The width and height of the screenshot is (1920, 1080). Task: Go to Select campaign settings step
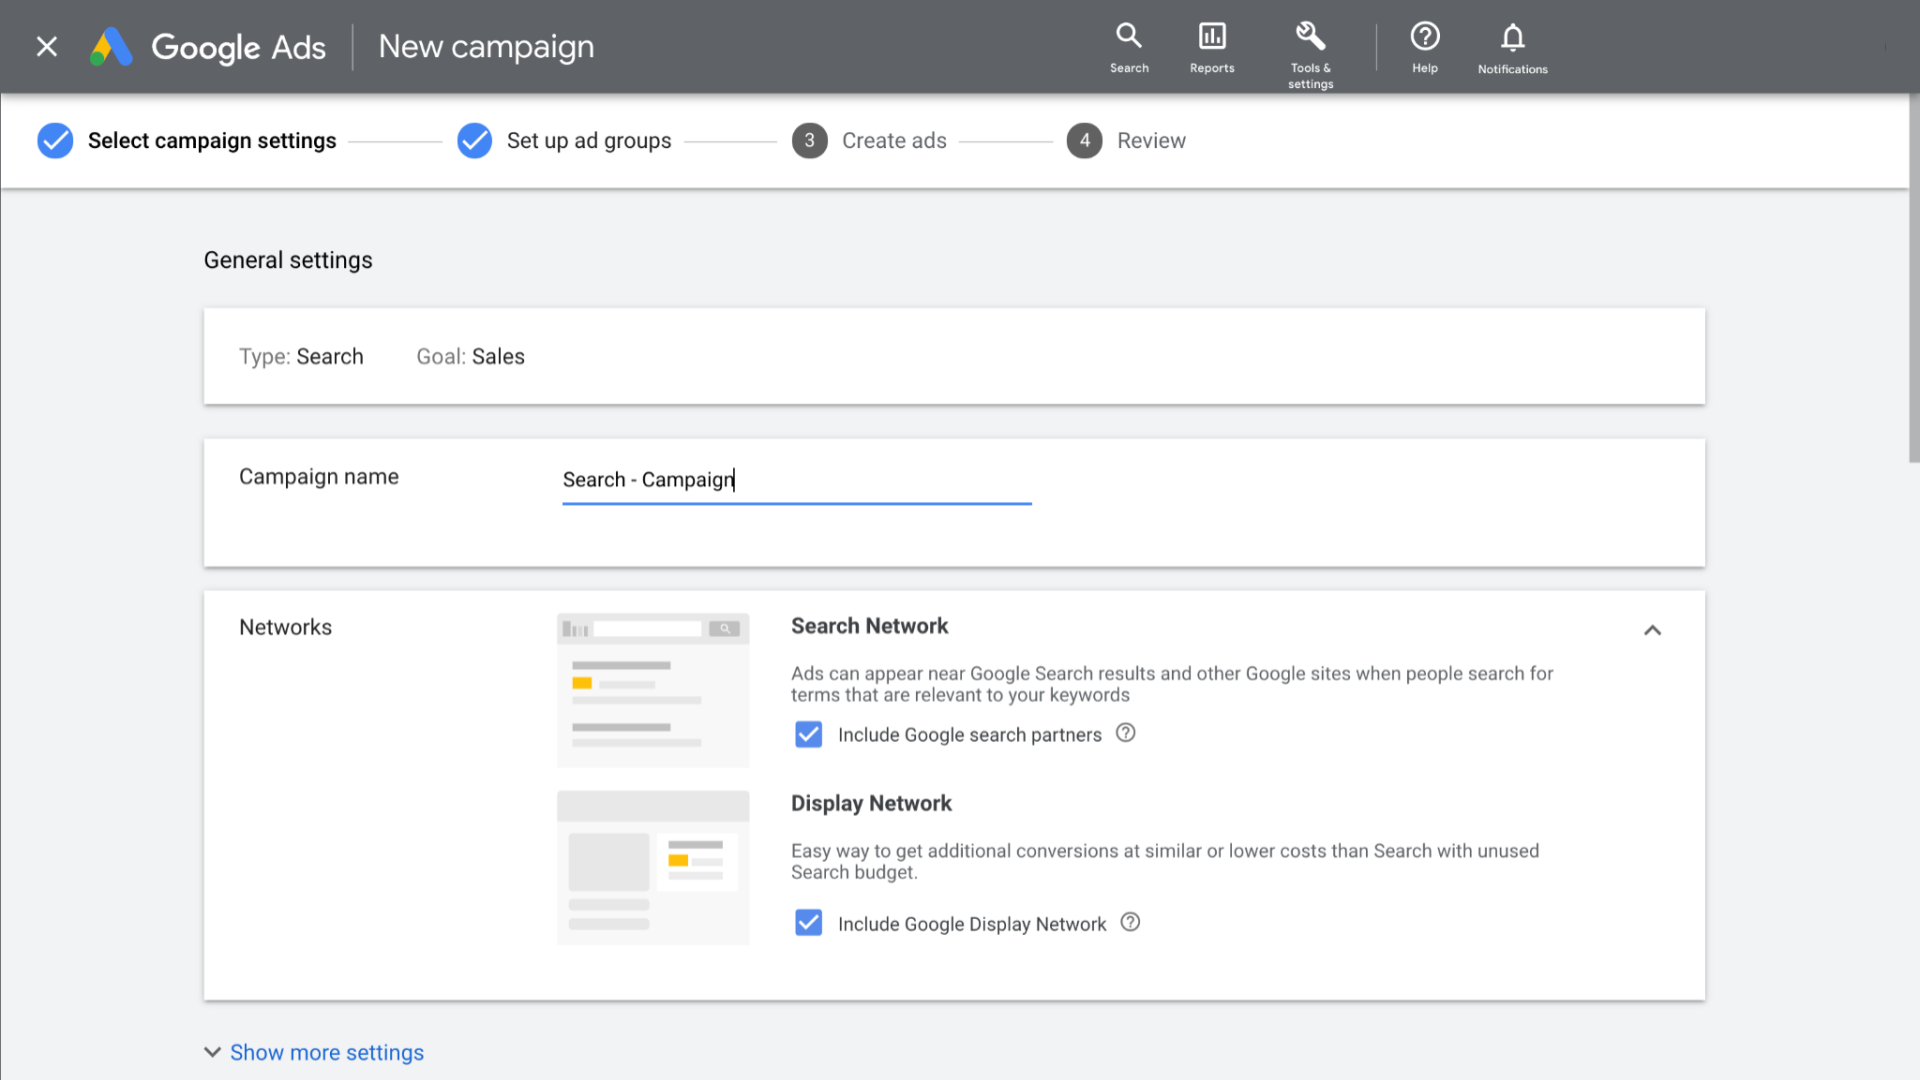211,141
